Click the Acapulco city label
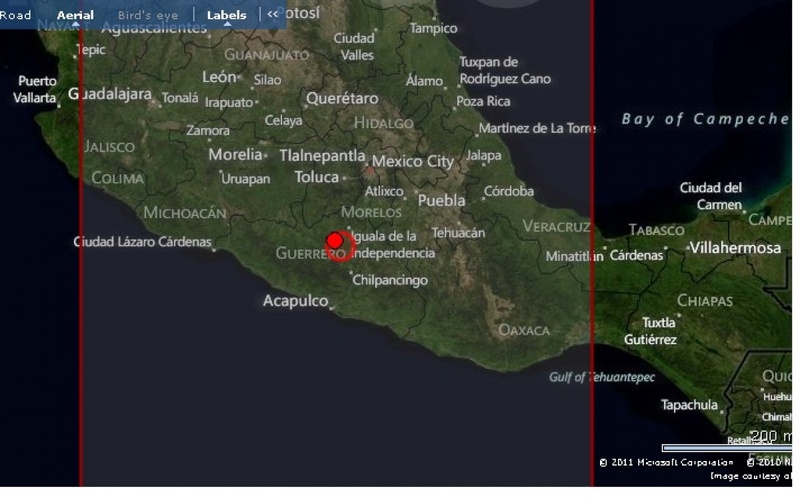Screen dimensions: 800x497 click(295, 300)
